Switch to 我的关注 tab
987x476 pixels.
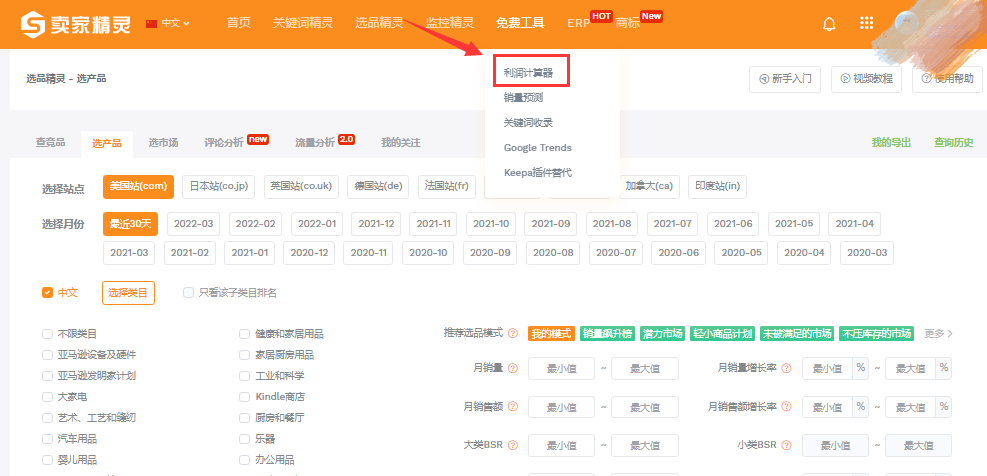click(400, 143)
